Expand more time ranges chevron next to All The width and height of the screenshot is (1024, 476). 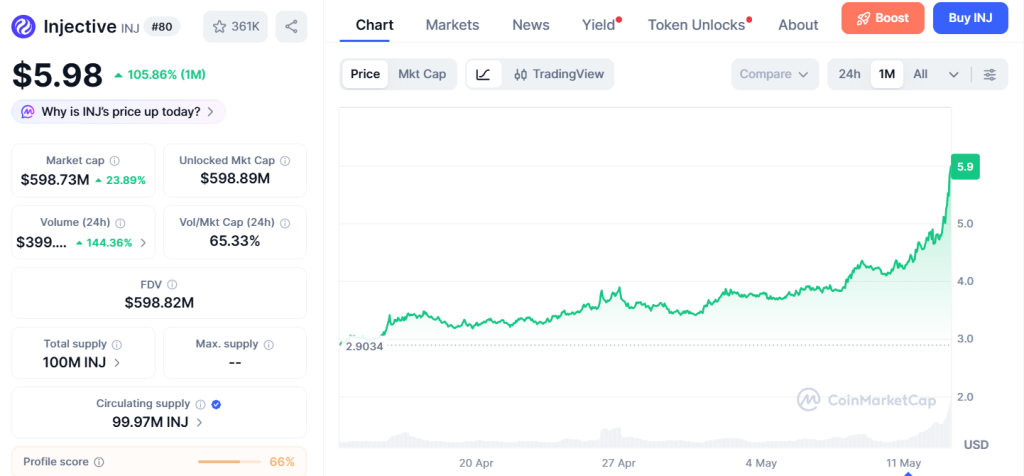click(953, 74)
